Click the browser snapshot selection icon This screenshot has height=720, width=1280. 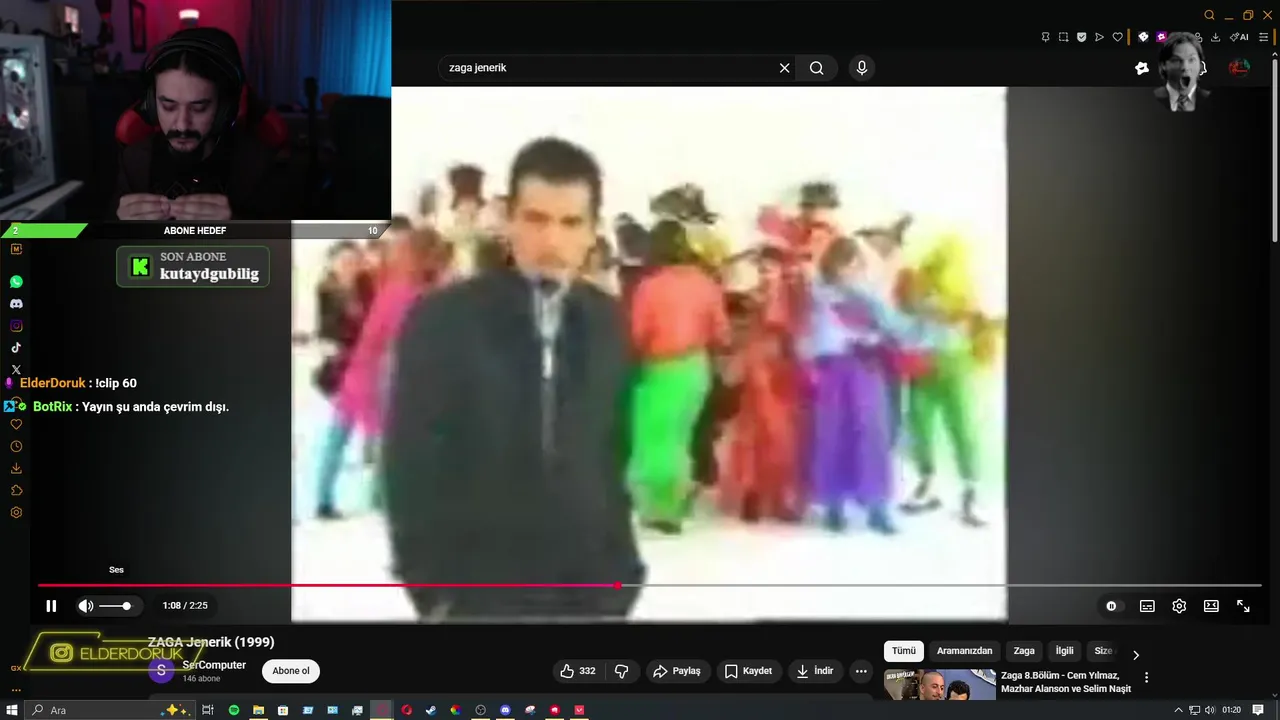pyautogui.click(x=1063, y=37)
